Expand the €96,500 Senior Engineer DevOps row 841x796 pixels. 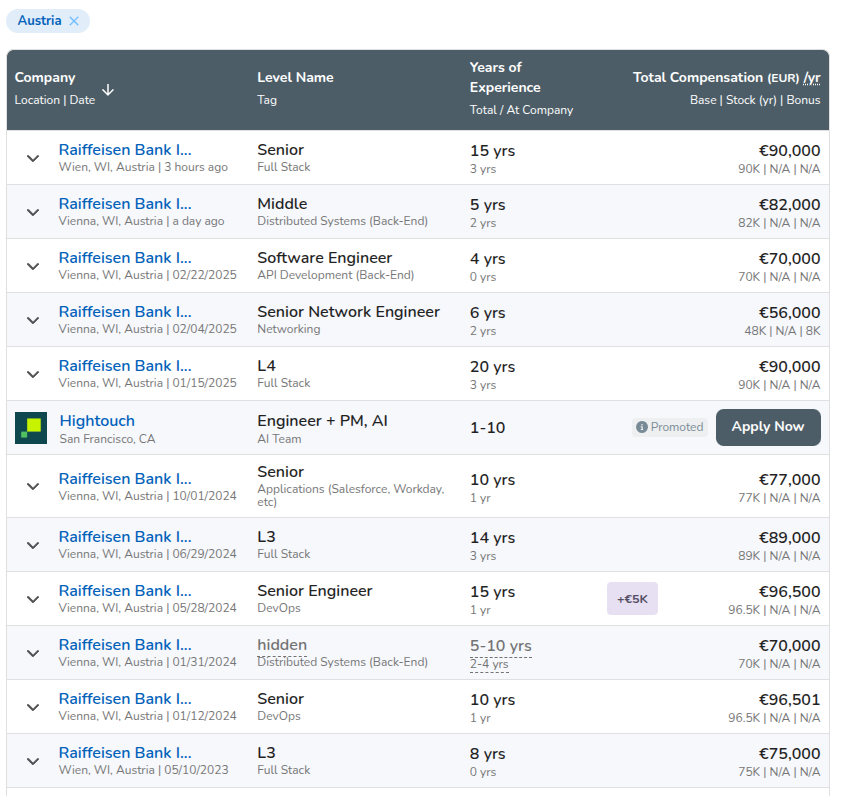33,599
